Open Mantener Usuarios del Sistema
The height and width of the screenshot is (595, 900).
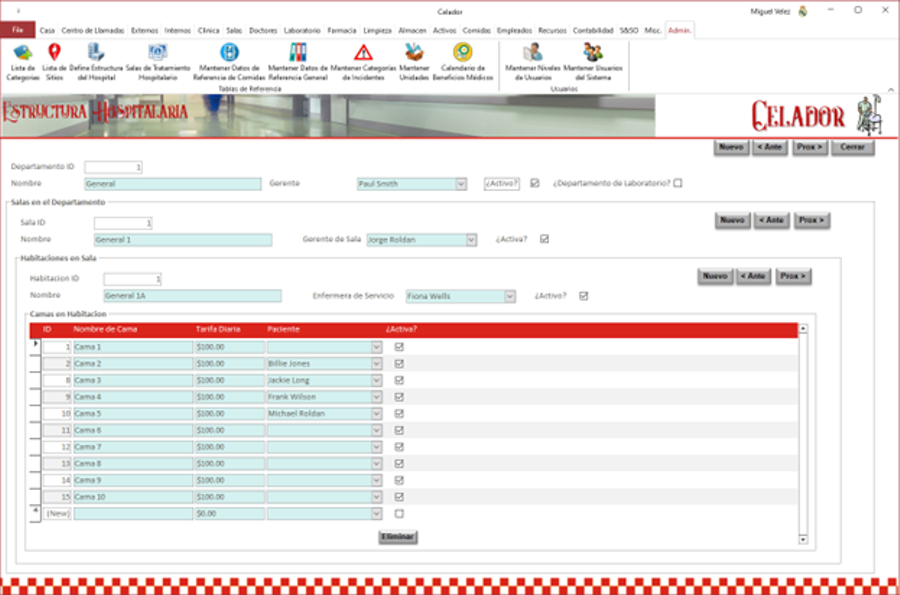[x=594, y=57]
